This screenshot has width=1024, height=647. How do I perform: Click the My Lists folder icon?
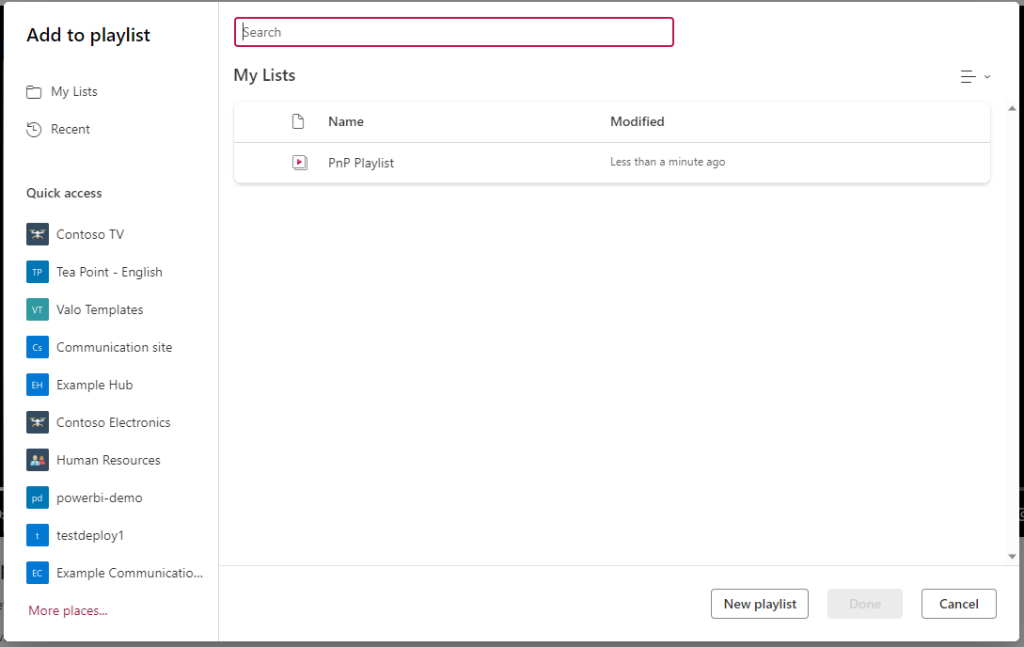33,92
